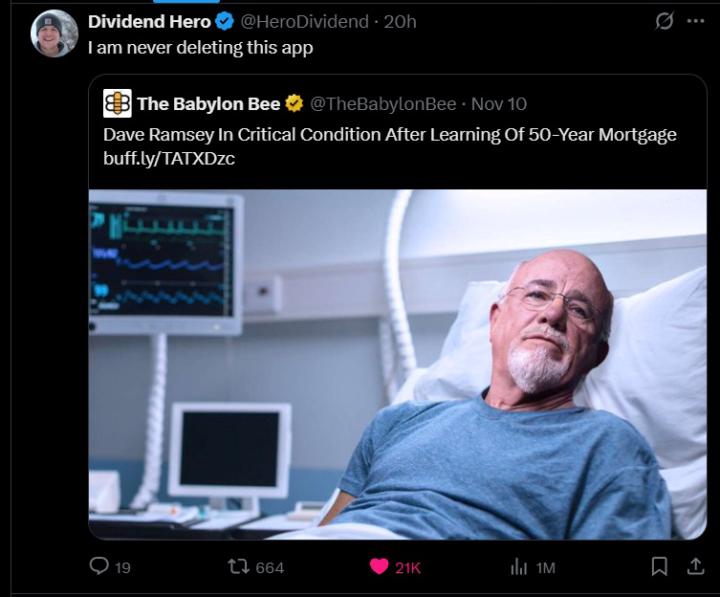Click The Babylon Bee avatar logo
The height and width of the screenshot is (597, 720).
117,103
